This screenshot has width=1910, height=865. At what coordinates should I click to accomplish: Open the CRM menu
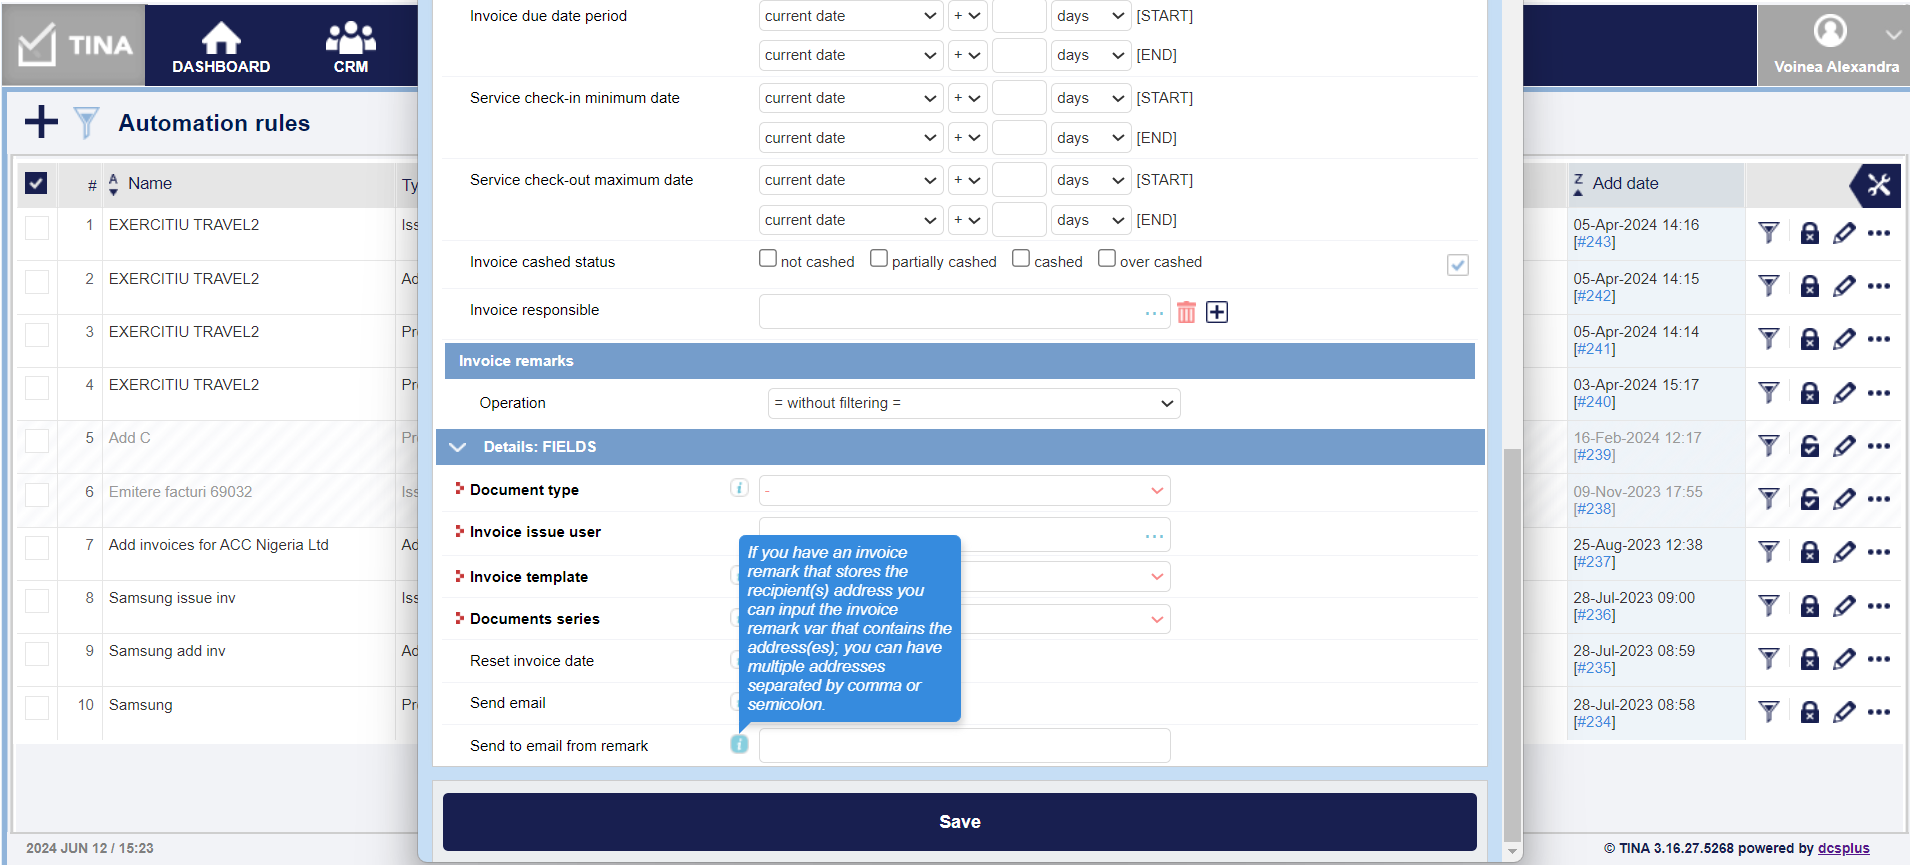[351, 47]
